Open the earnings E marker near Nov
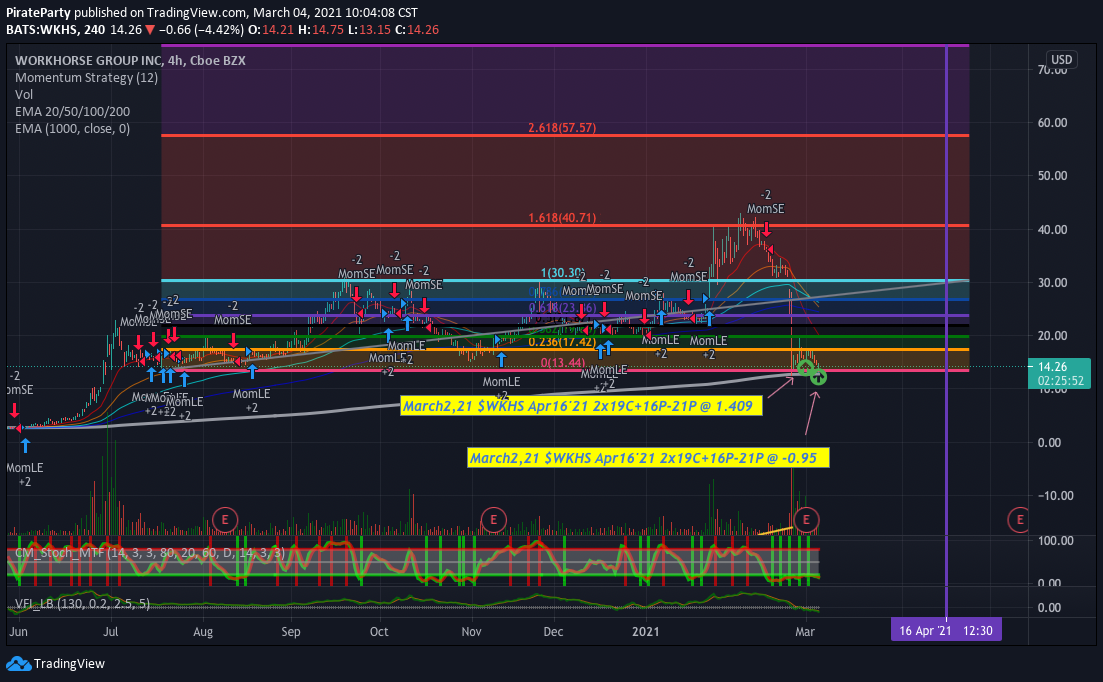 tap(493, 520)
